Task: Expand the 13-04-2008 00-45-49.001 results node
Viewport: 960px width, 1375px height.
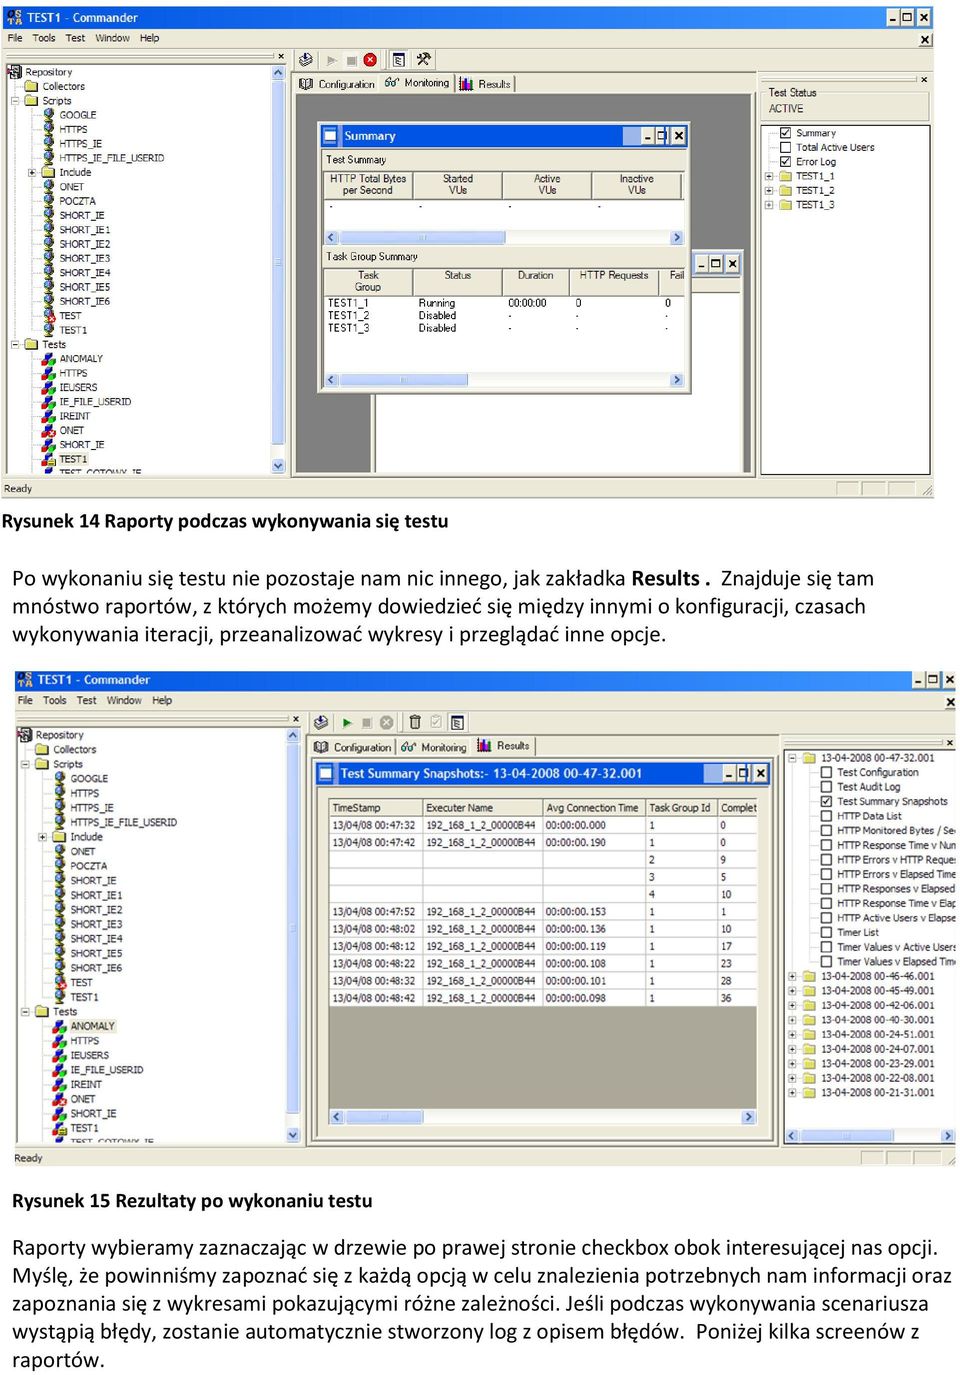Action: pyautogui.click(x=792, y=991)
